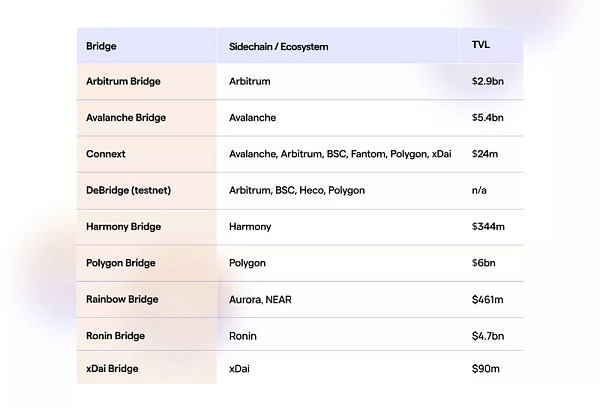Select the Arbitrum, BSC, Heco, Polygon cell

[x=297, y=190]
